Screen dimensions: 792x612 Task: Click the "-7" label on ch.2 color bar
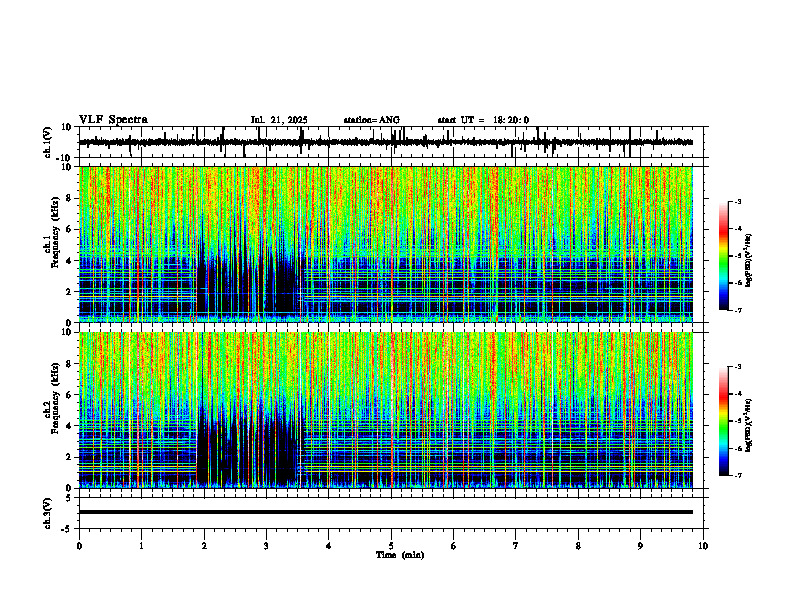tap(738, 475)
